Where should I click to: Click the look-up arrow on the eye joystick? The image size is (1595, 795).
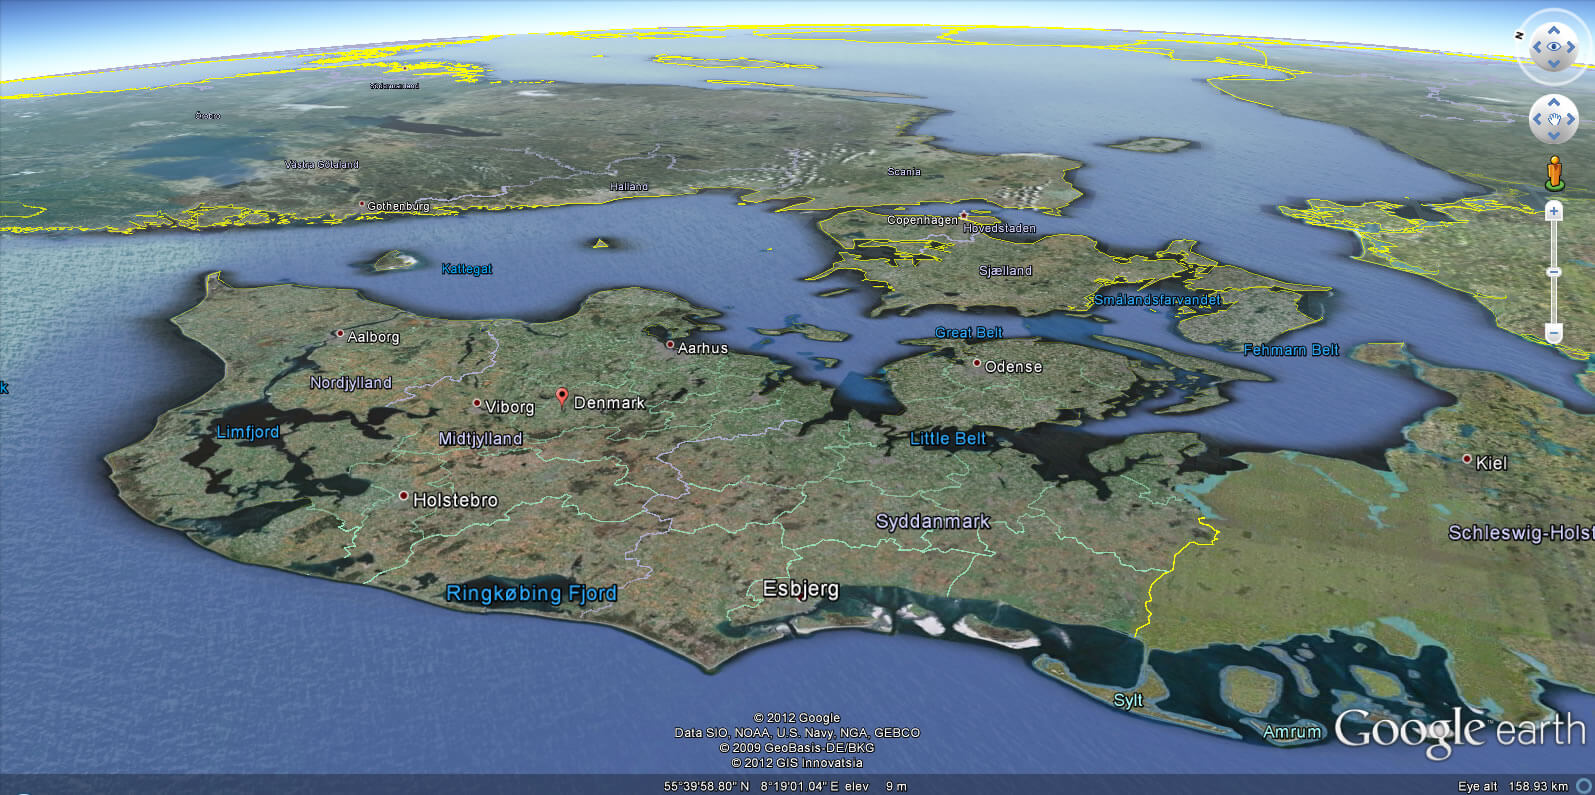[1553, 31]
